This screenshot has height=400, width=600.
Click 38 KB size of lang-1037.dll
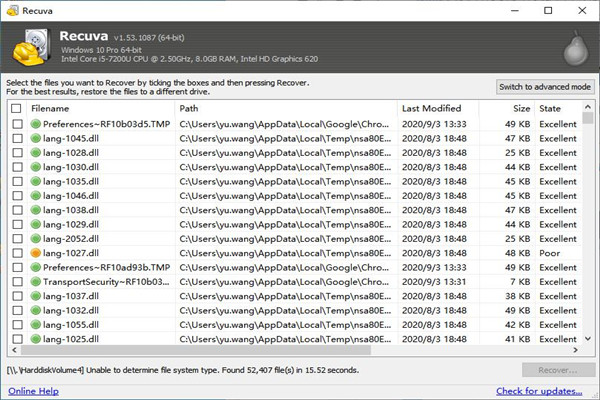[x=517, y=296]
